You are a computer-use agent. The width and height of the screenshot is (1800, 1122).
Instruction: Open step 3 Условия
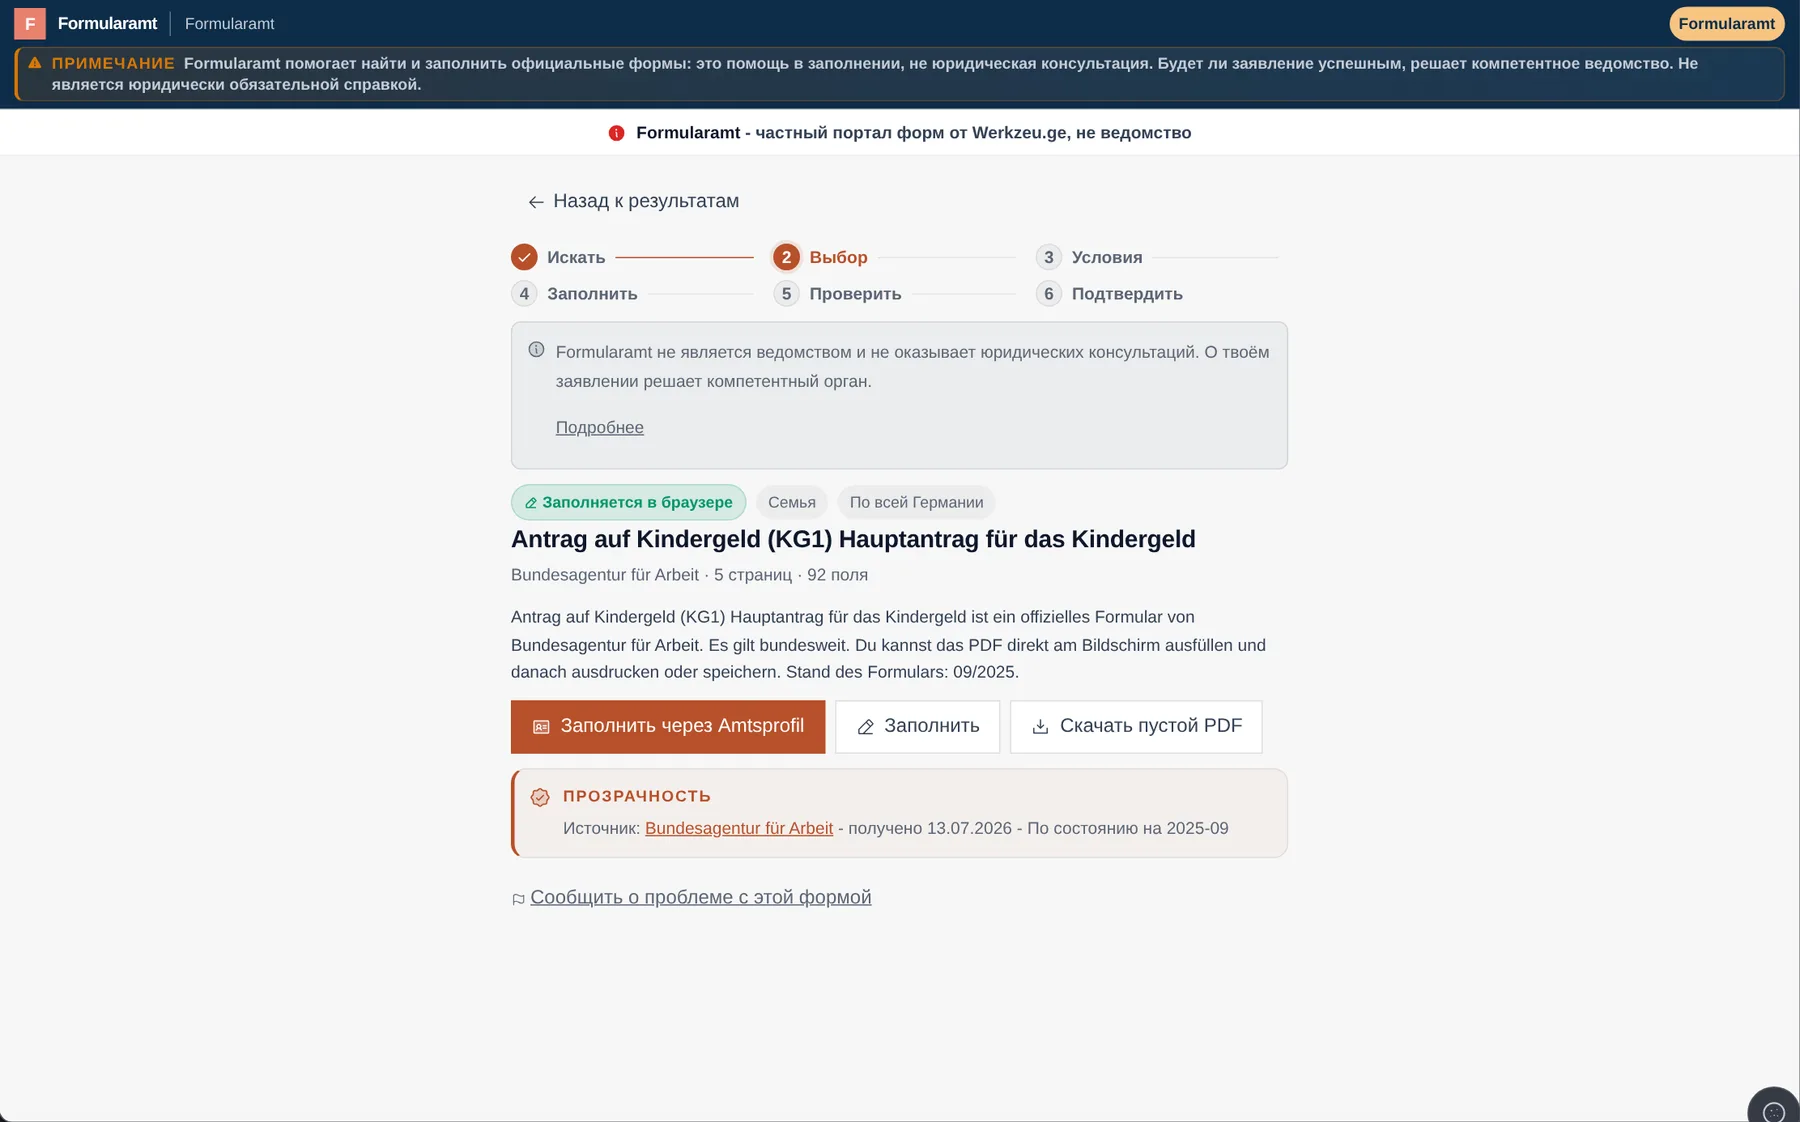coord(1089,257)
